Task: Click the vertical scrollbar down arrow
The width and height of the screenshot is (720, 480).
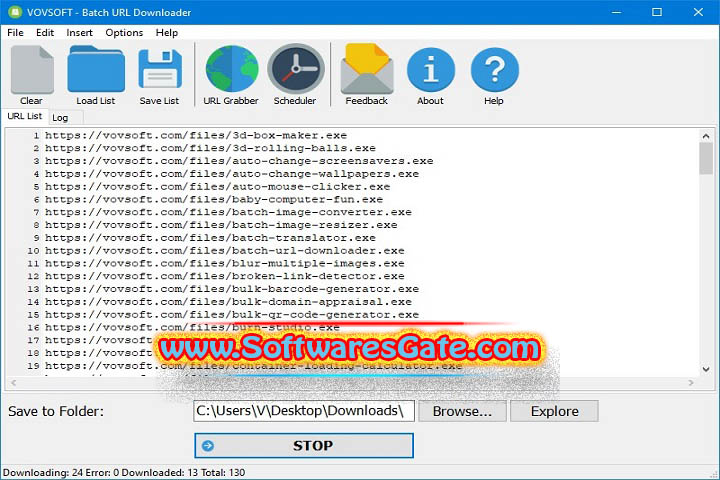Action: 706,369
